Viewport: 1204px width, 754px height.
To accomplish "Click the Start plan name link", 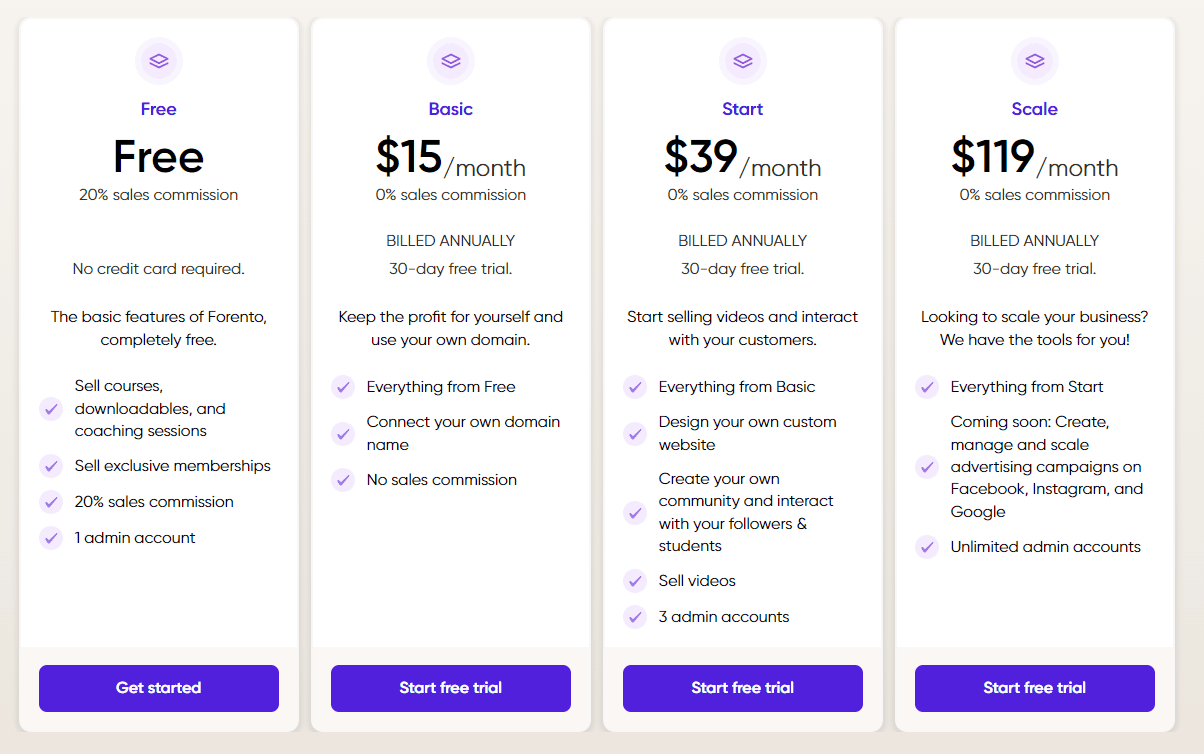I will 742,109.
